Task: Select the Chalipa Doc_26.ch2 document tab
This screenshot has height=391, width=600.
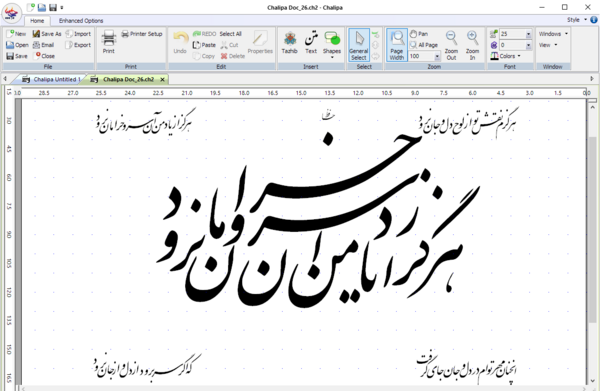Action: [x=127, y=79]
